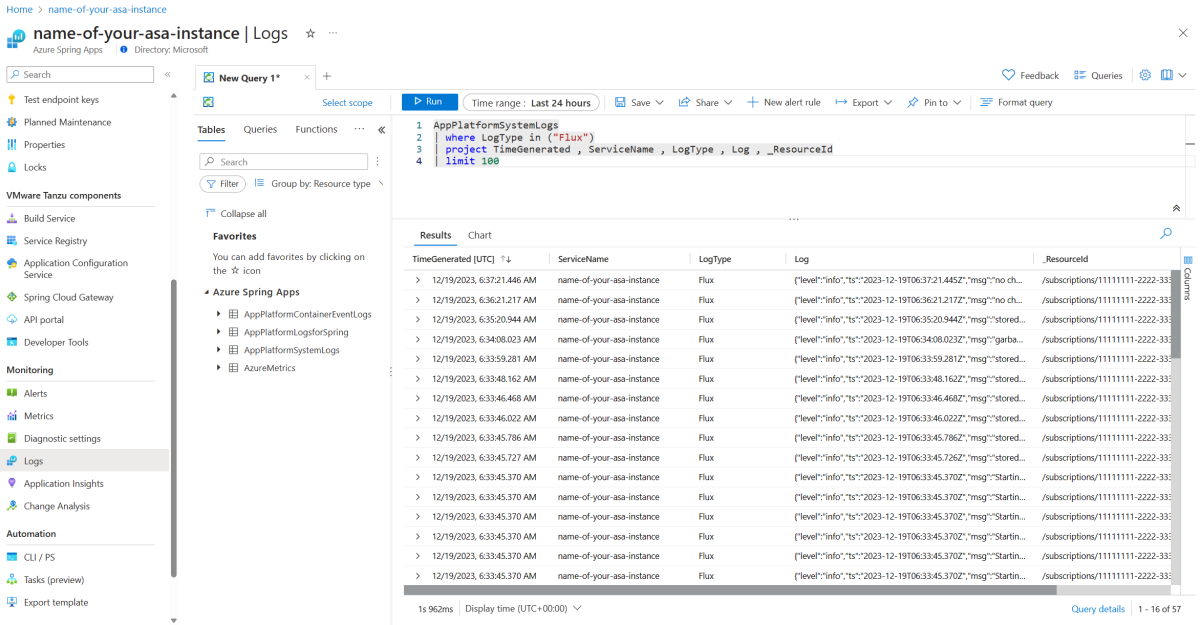Open Diagnostic settings in sidebar
Viewport: 1200px width, 625px height.
62,438
